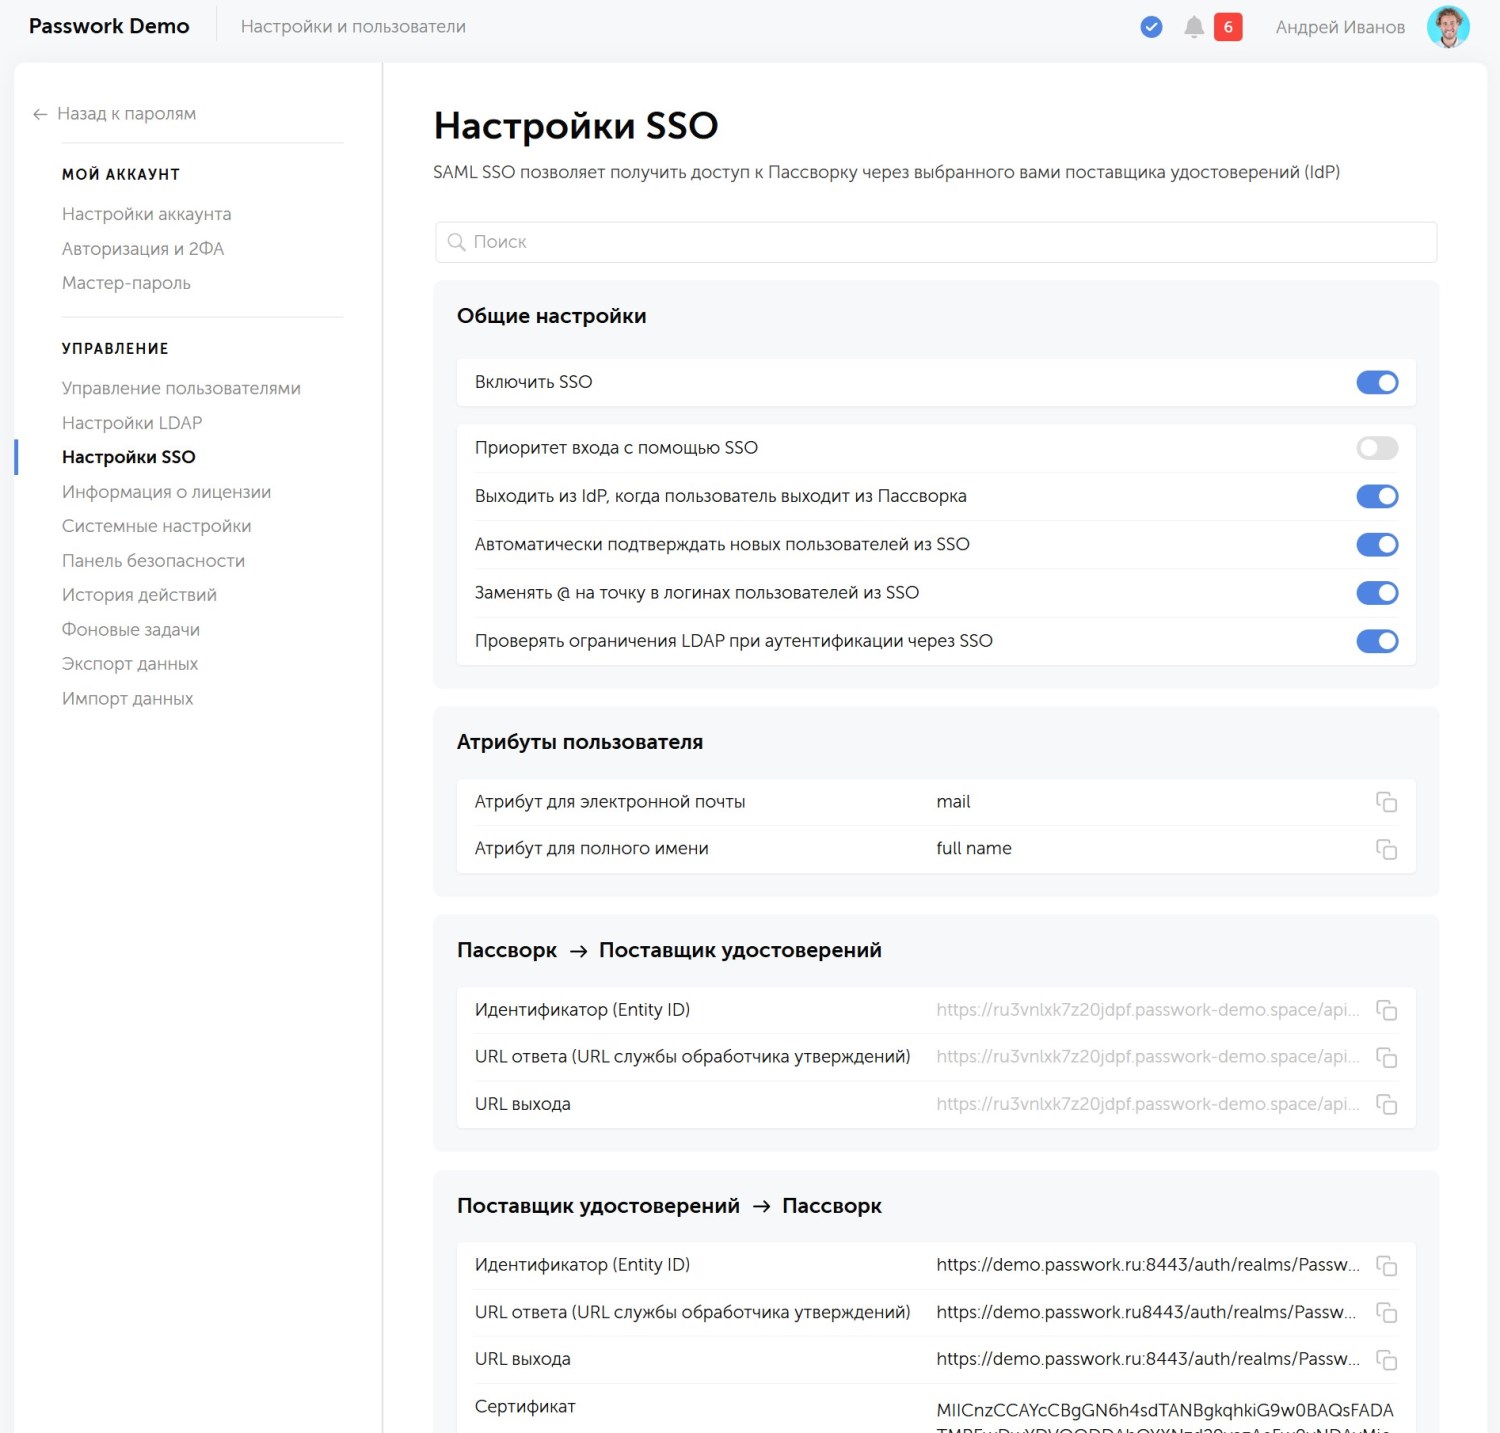Go to История действий page
The image size is (1500, 1433).
pos(139,595)
